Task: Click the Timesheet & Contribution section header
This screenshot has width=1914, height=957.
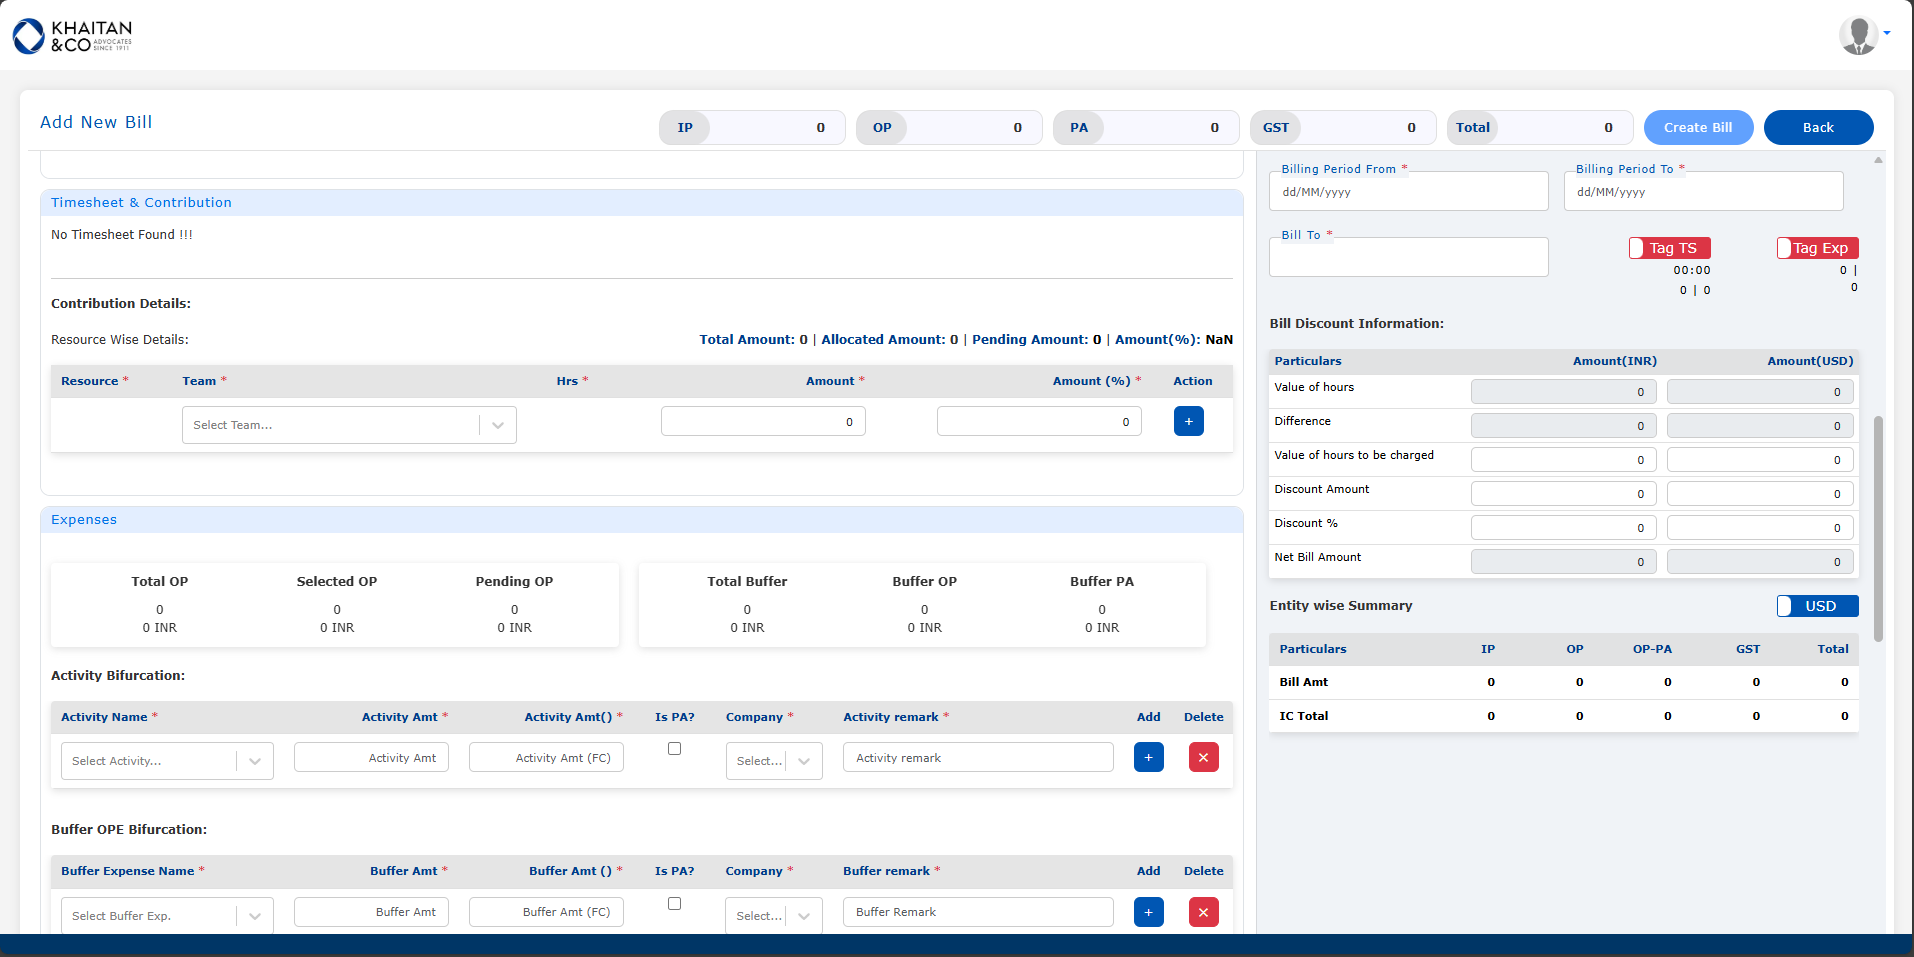Action: [141, 203]
